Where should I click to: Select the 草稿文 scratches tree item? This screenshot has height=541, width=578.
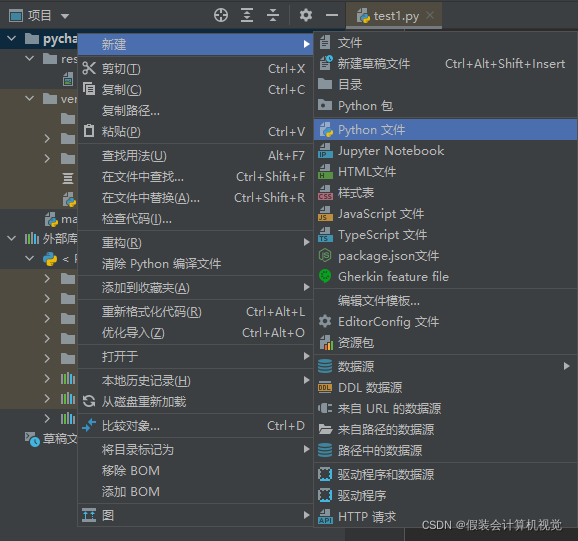coord(51,439)
